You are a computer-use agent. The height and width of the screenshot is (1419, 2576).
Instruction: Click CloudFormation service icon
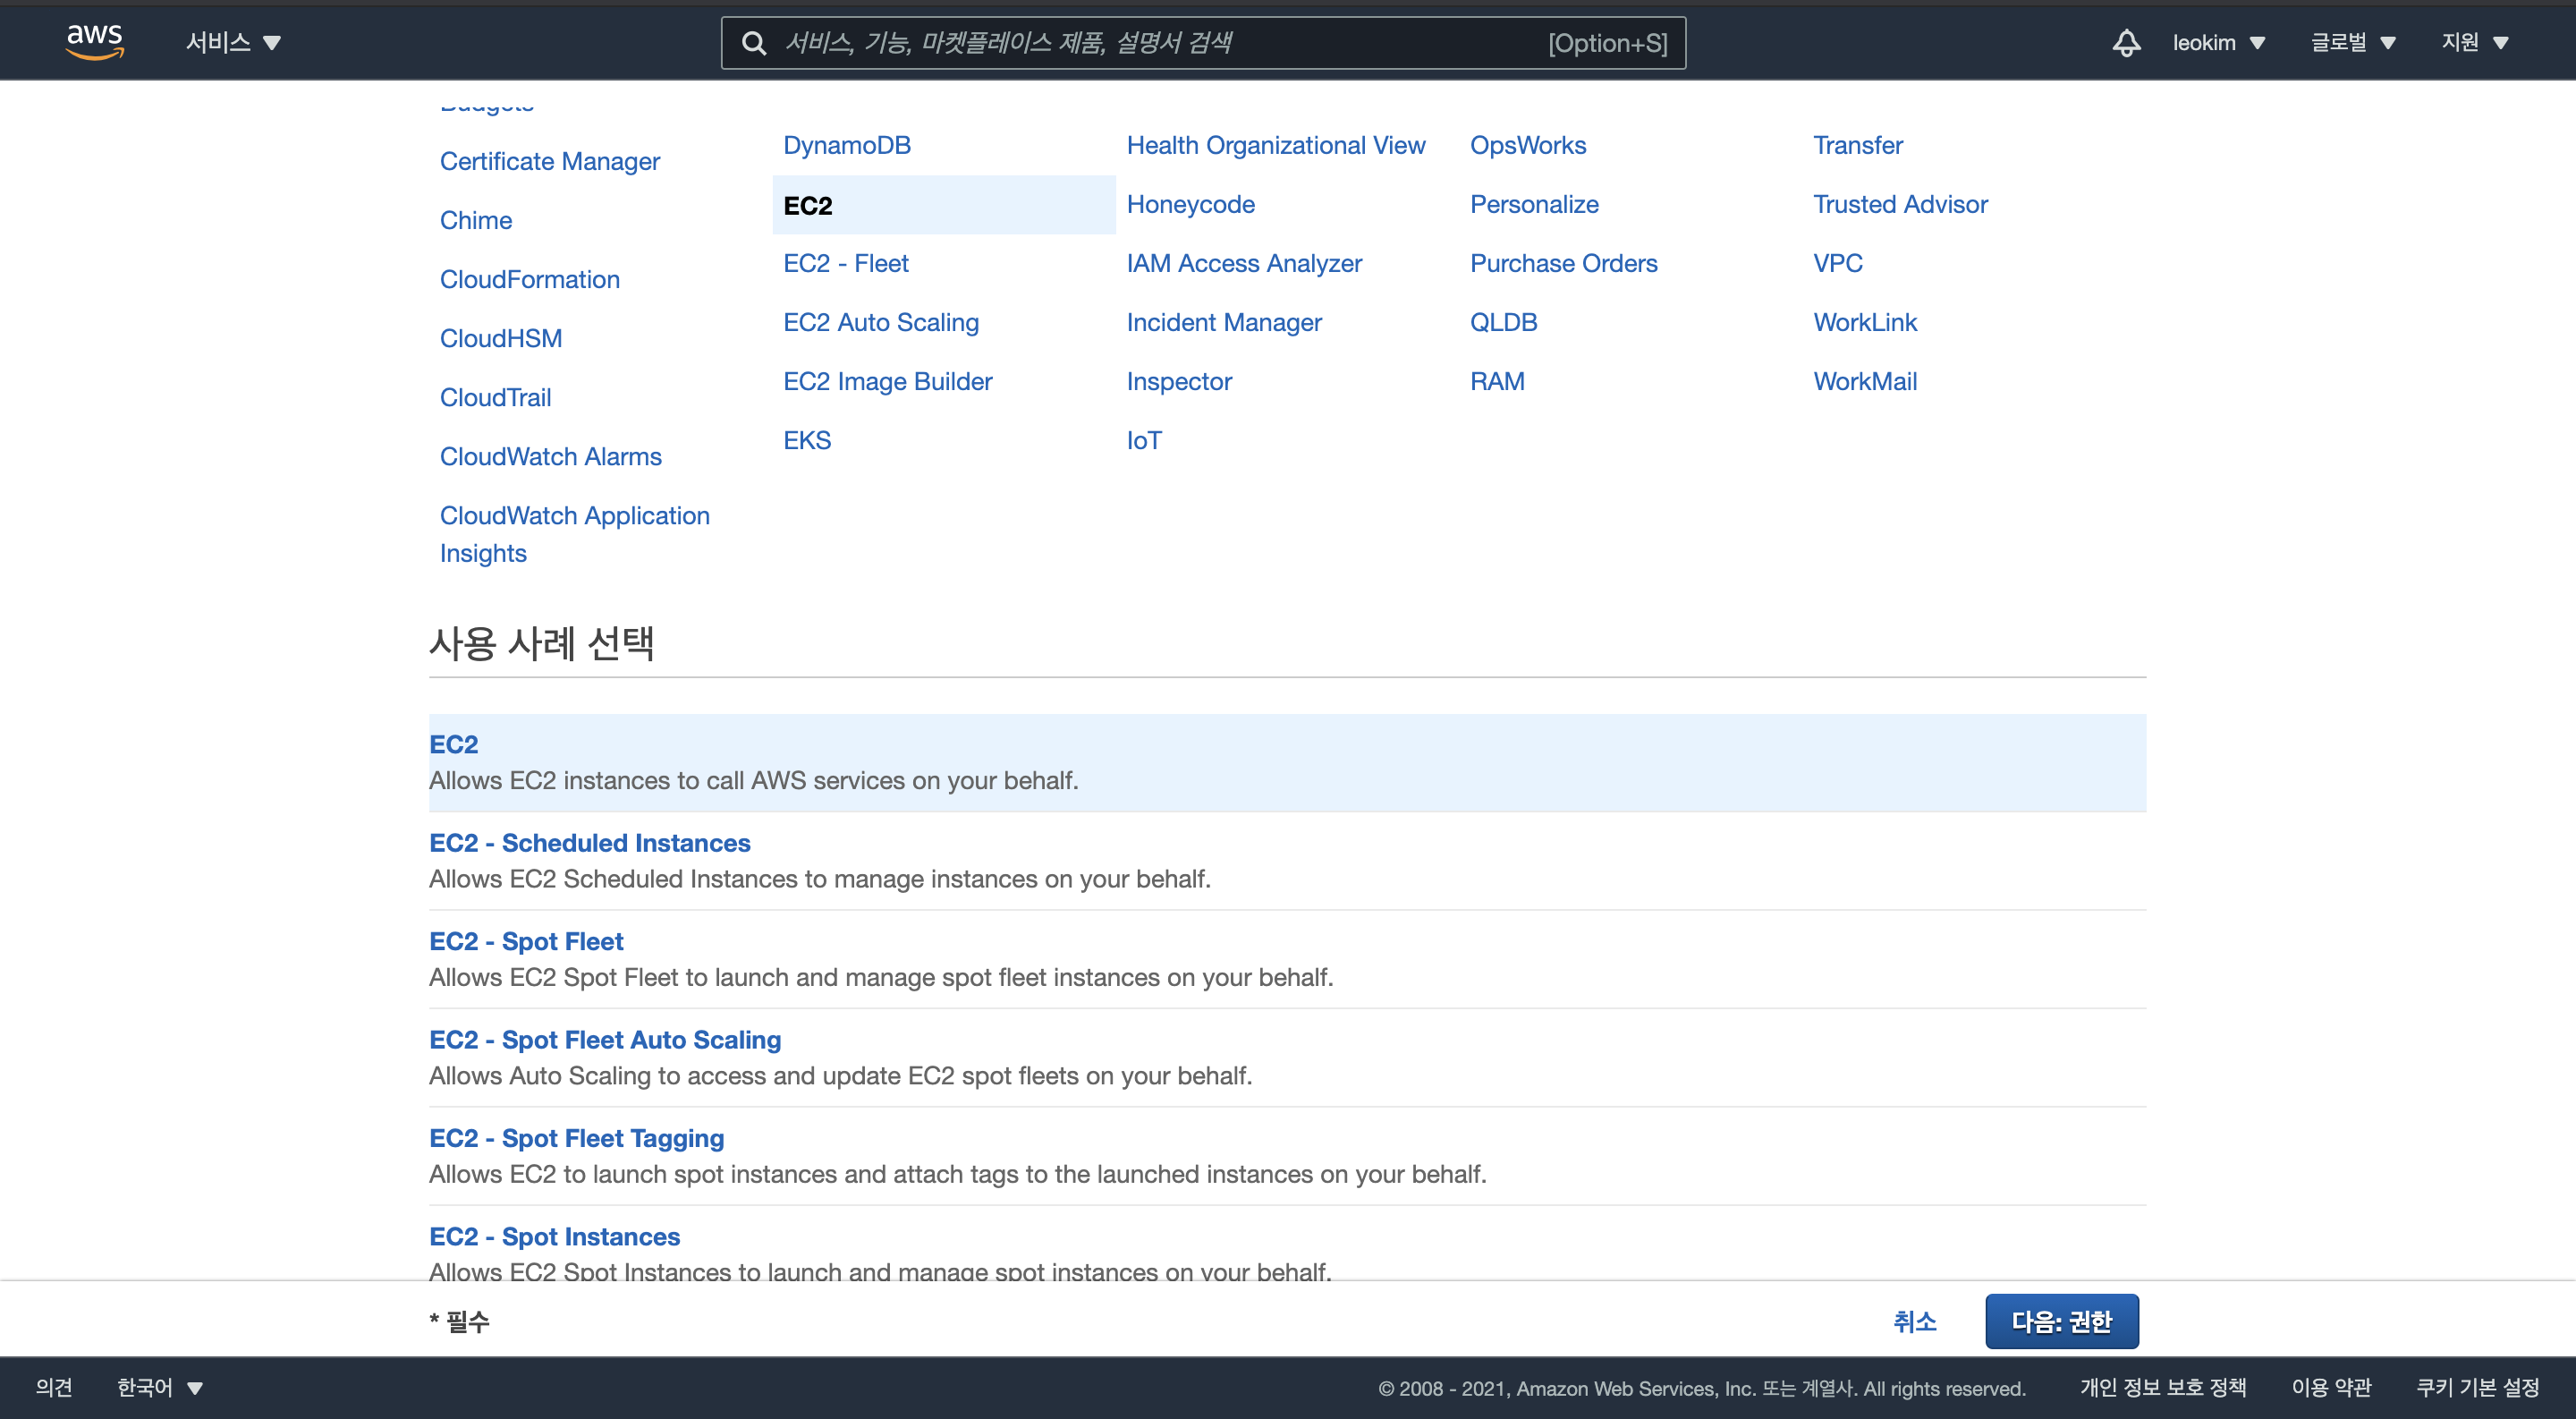530,278
